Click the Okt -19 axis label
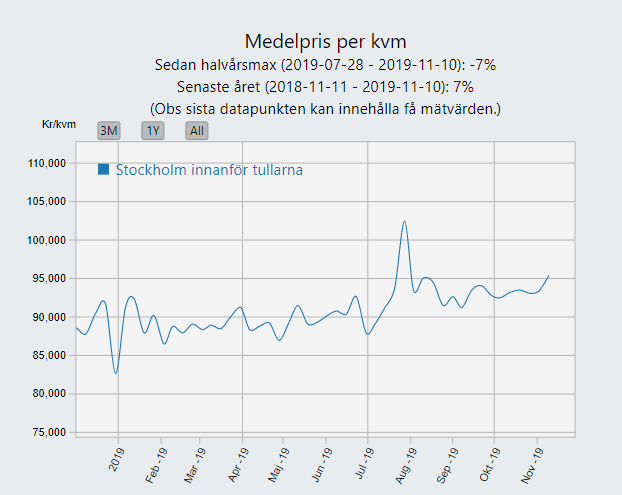This screenshot has width=622, height=495. [x=490, y=464]
